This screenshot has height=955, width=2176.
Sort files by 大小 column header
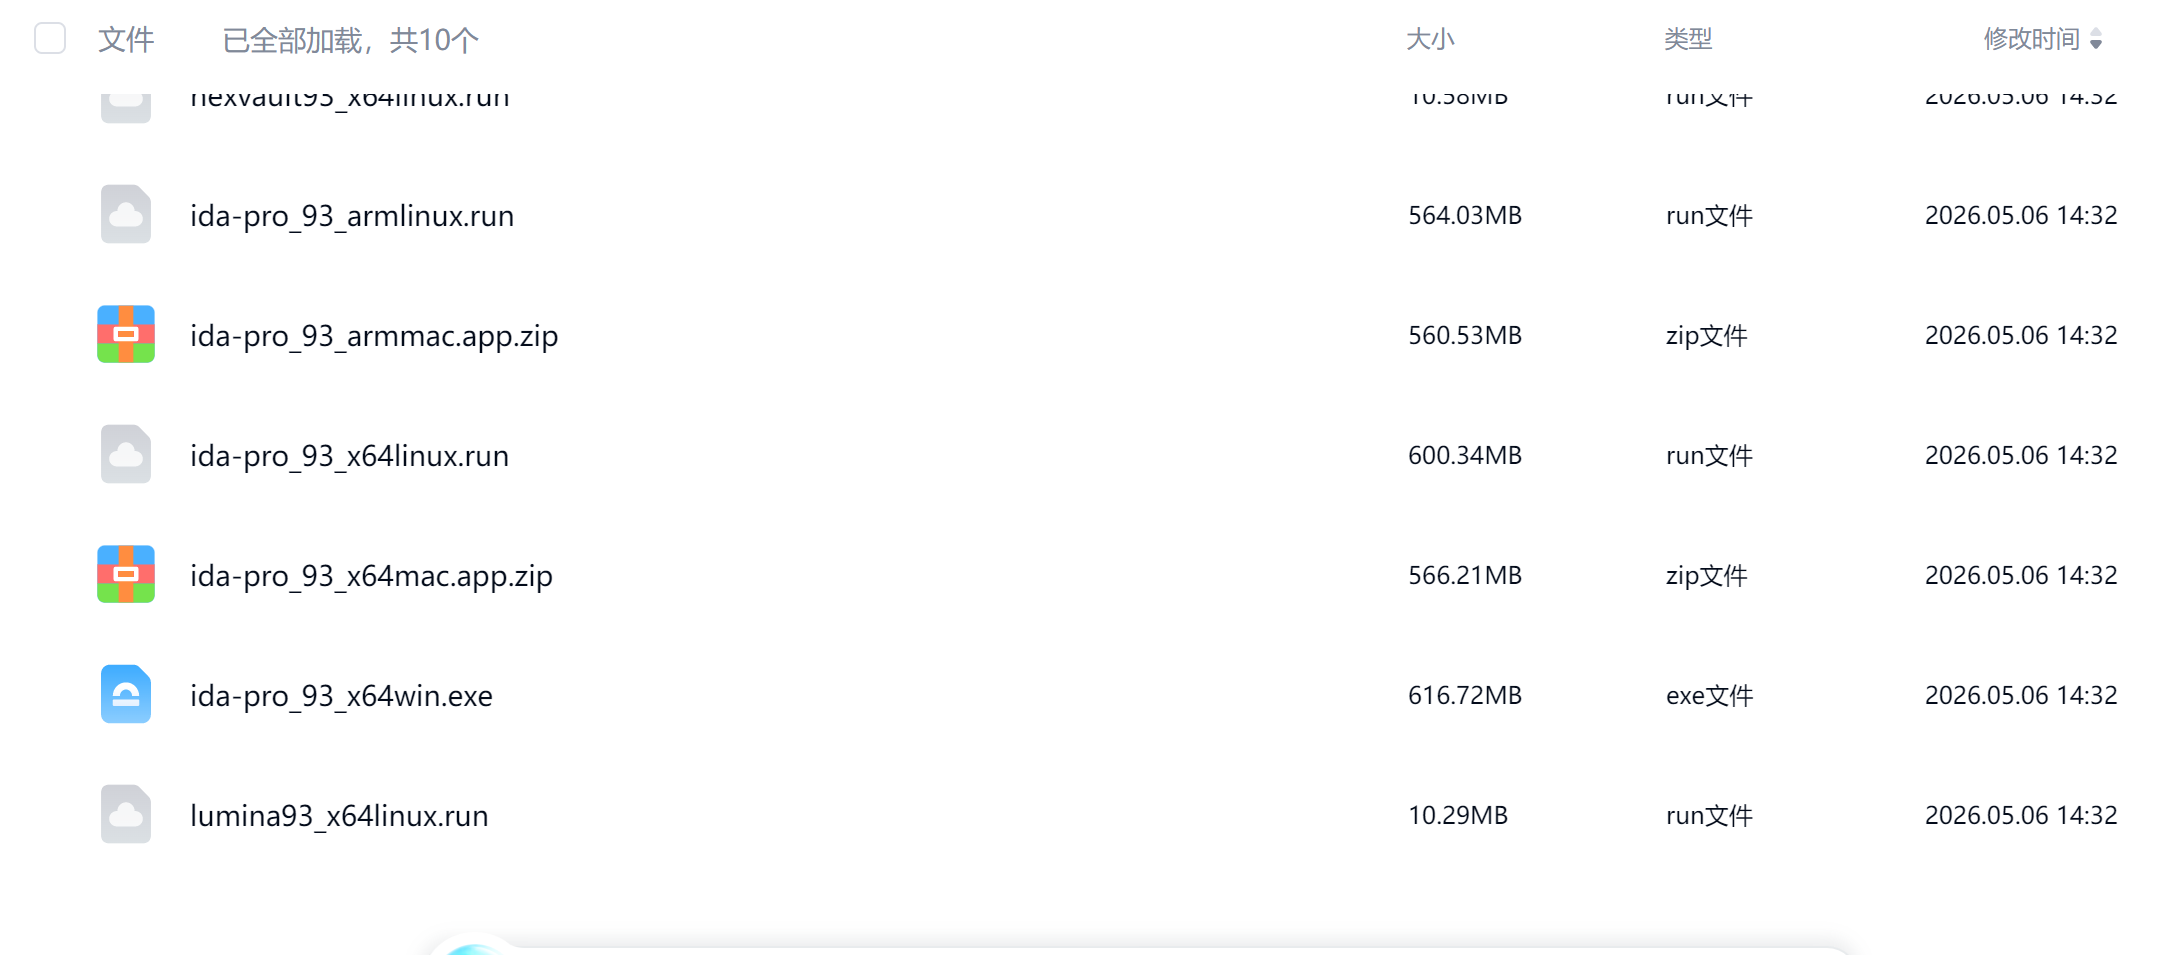(1430, 39)
